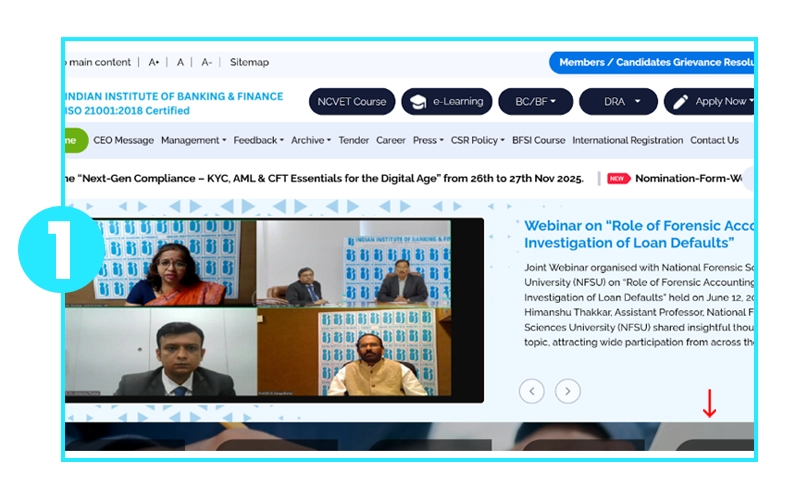Open the Tender page

[x=353, y=140]
